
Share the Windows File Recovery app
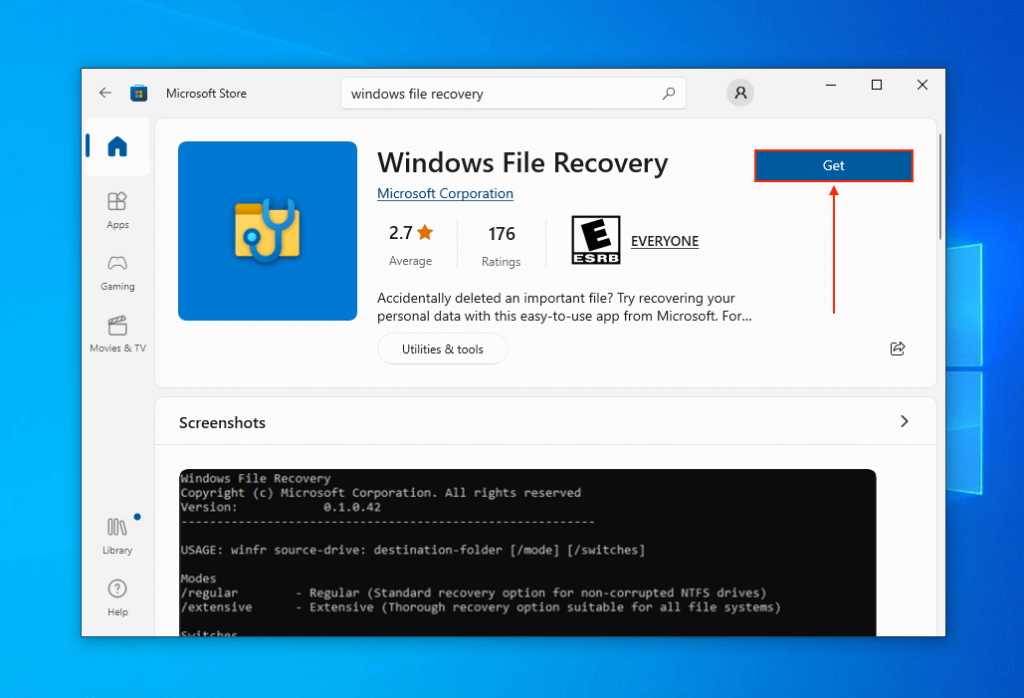point(897,348)
